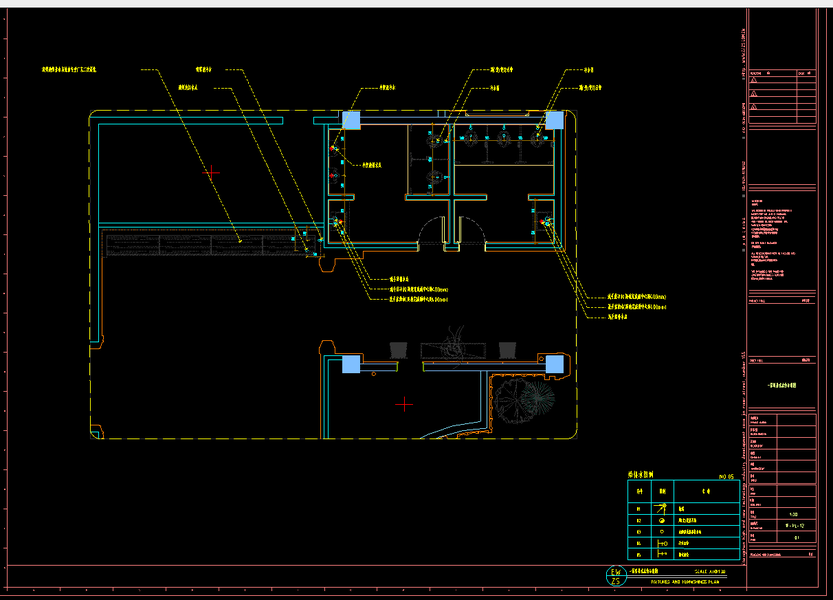Select the vertical English text on the title block border

tap(744, 457)
